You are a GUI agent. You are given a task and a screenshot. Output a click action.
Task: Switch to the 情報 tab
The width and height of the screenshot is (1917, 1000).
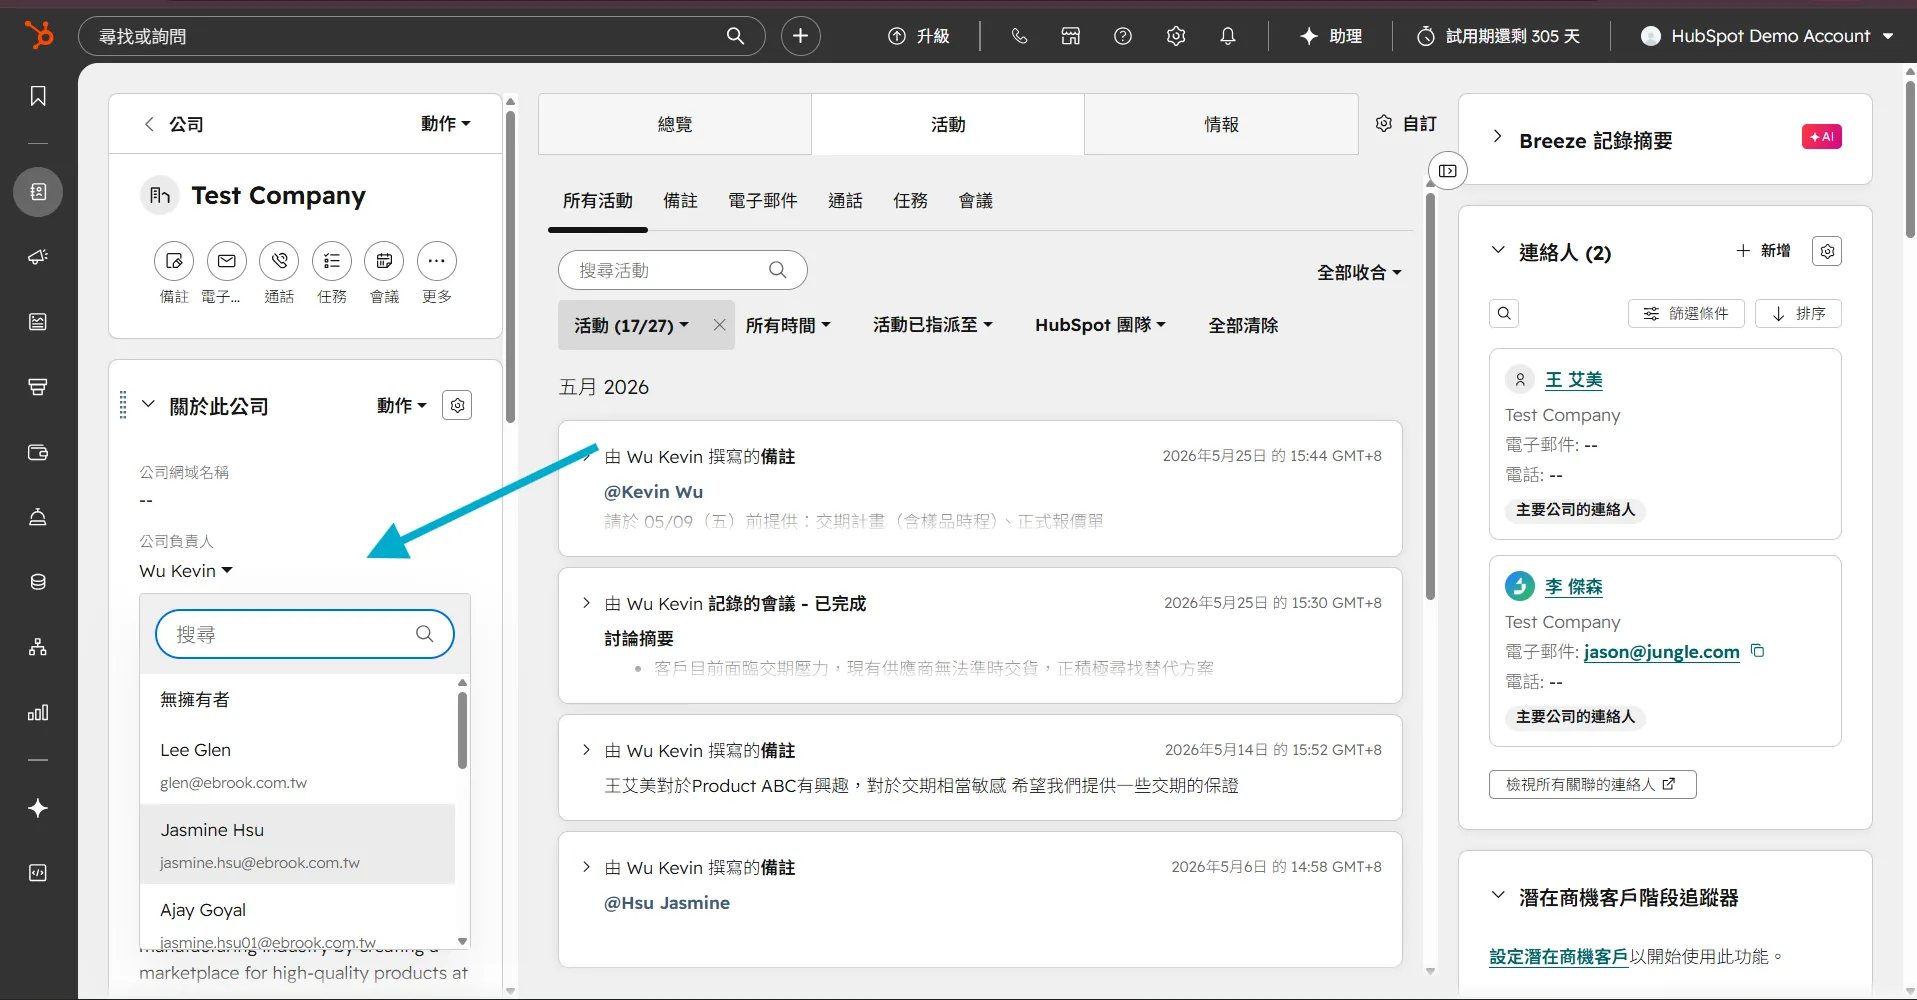point(1221,124)
